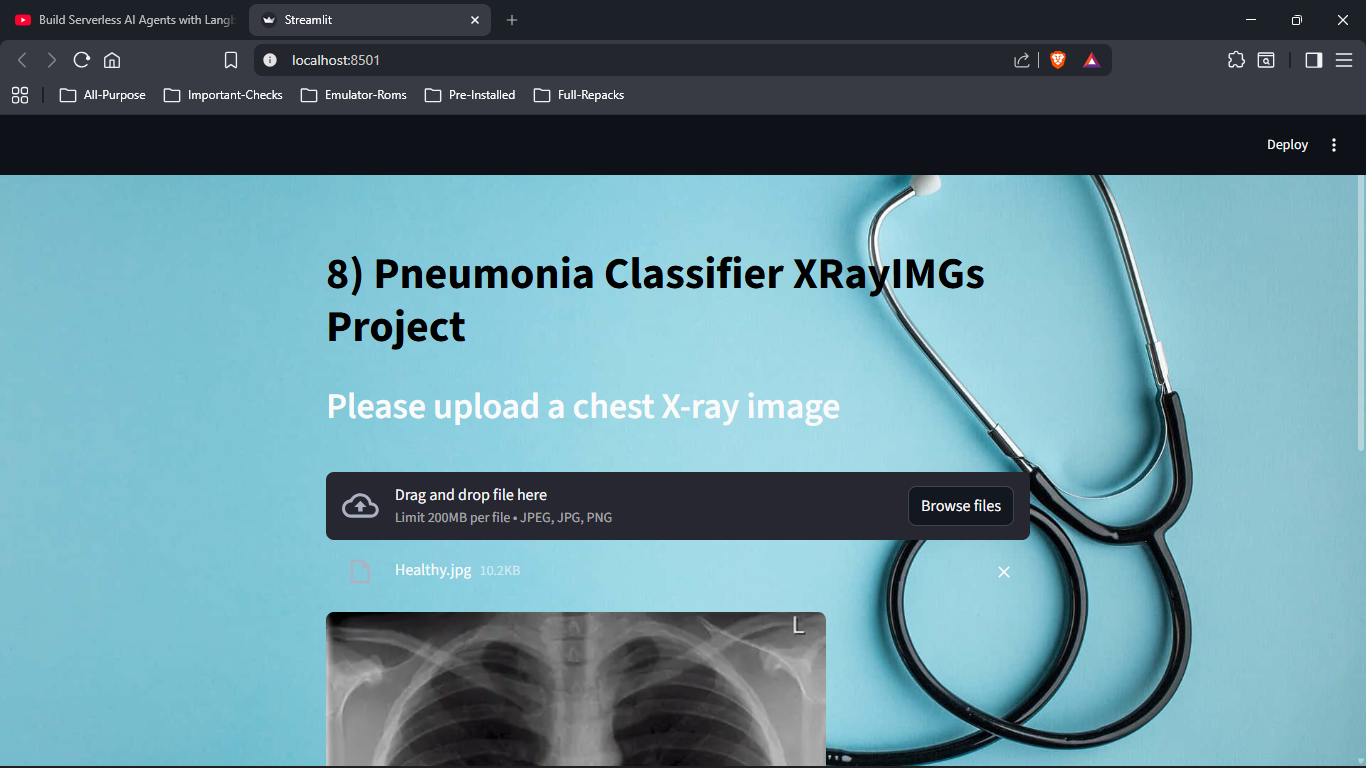Open Brave Rewards triangle icon
1366x768 pixels.
pos(1091,60)
